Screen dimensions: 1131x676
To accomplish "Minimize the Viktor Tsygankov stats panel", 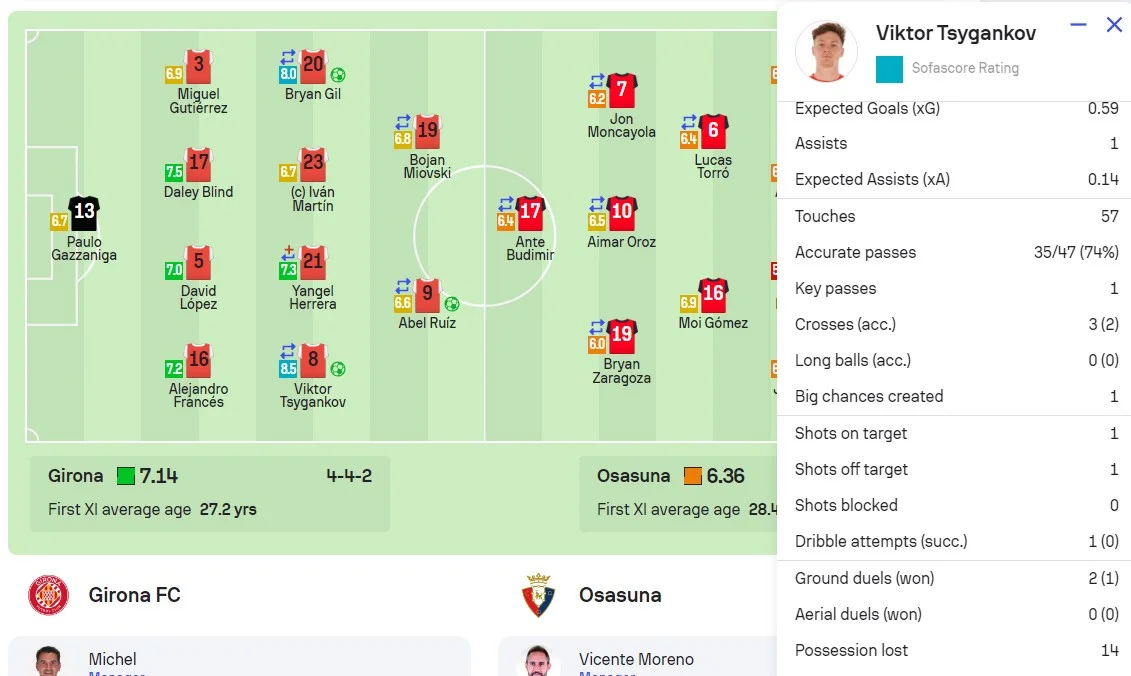I will (1078, 25).
